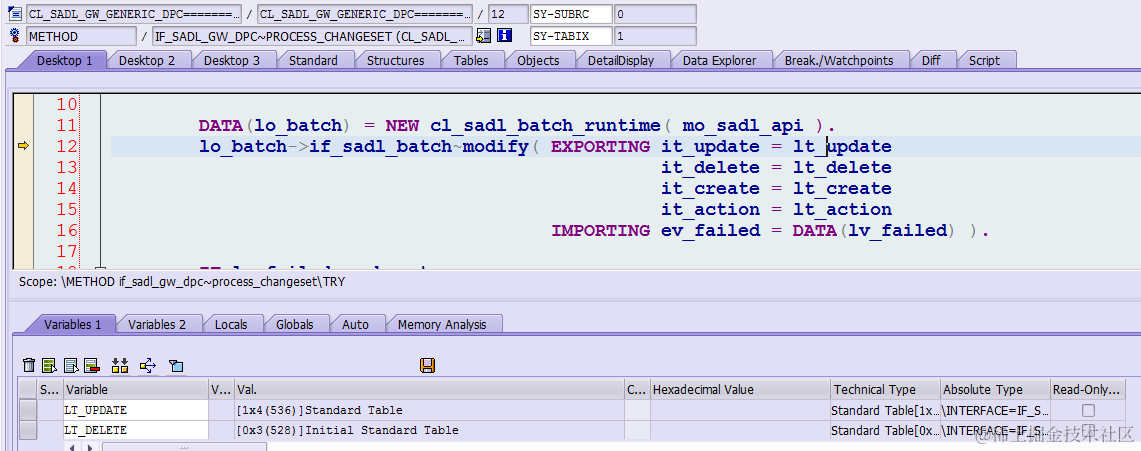
Task: Toggle Read-Only checkbox for LT_UPDATE
Action: 1088,410
